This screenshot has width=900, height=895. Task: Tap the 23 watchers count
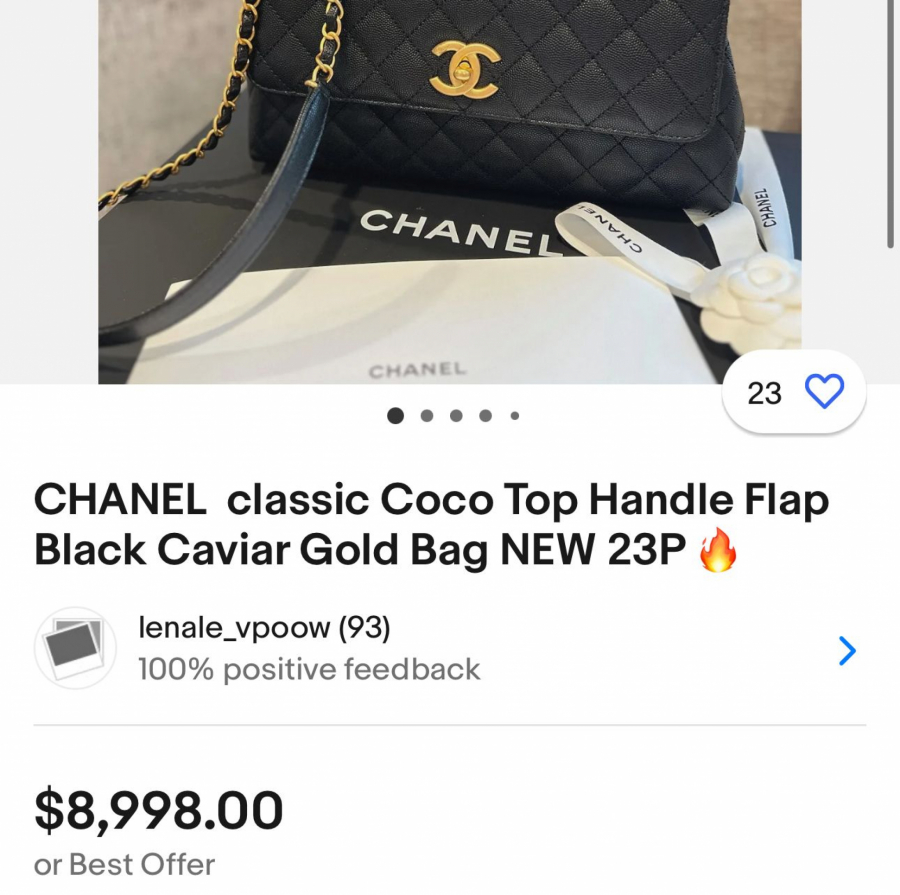pyautogui.click(x=764, y=393)
